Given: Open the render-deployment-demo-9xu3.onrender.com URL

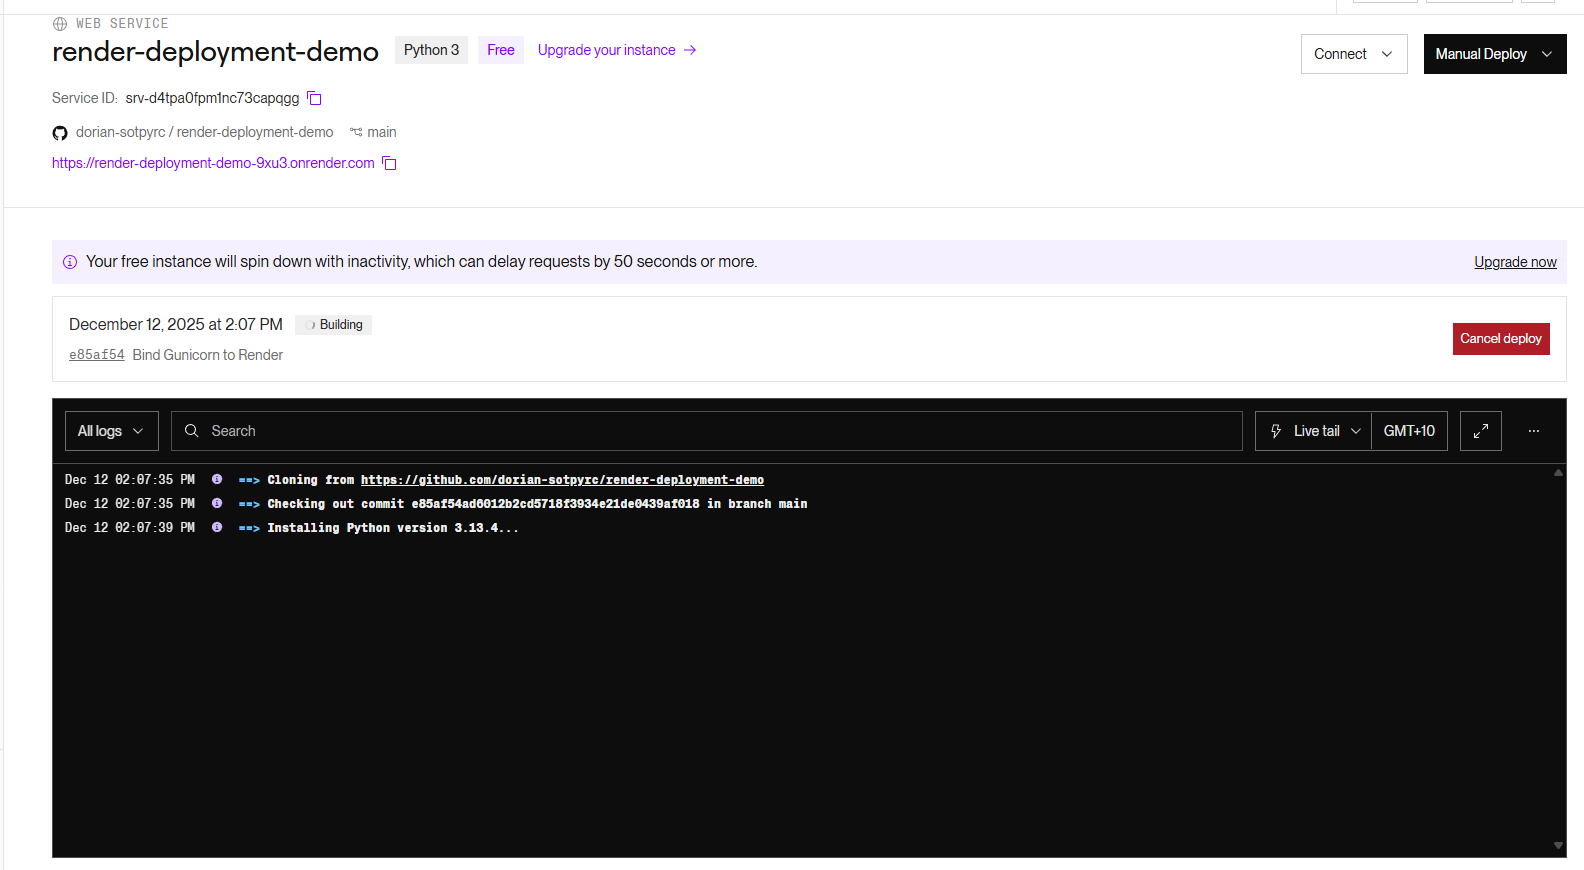Looking at the screenshot, I should coord(213,163).
